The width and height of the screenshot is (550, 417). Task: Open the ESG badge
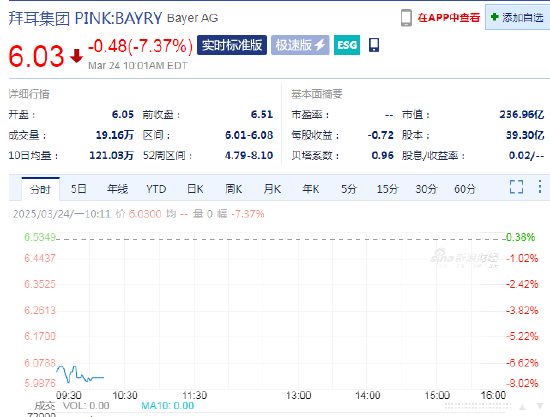coord(347,45)
